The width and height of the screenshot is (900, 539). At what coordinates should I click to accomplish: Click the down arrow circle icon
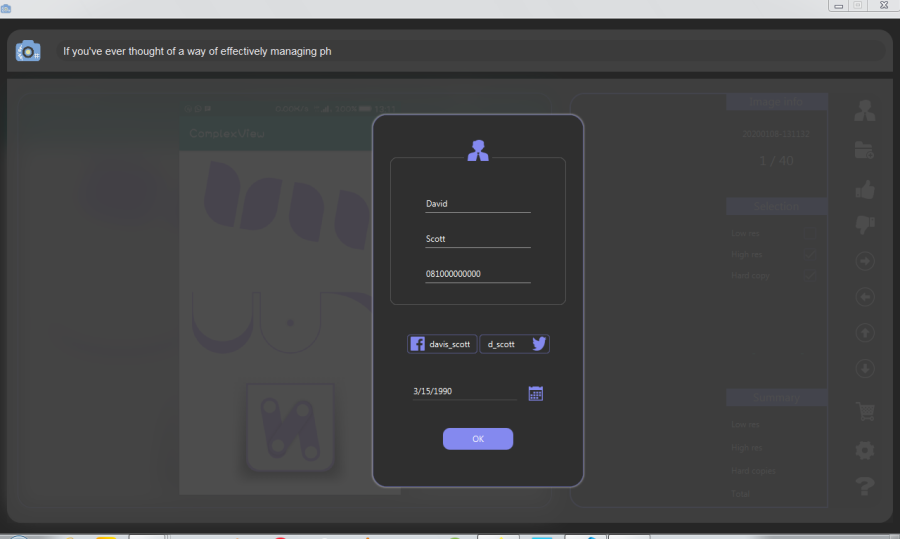[865, 369]
